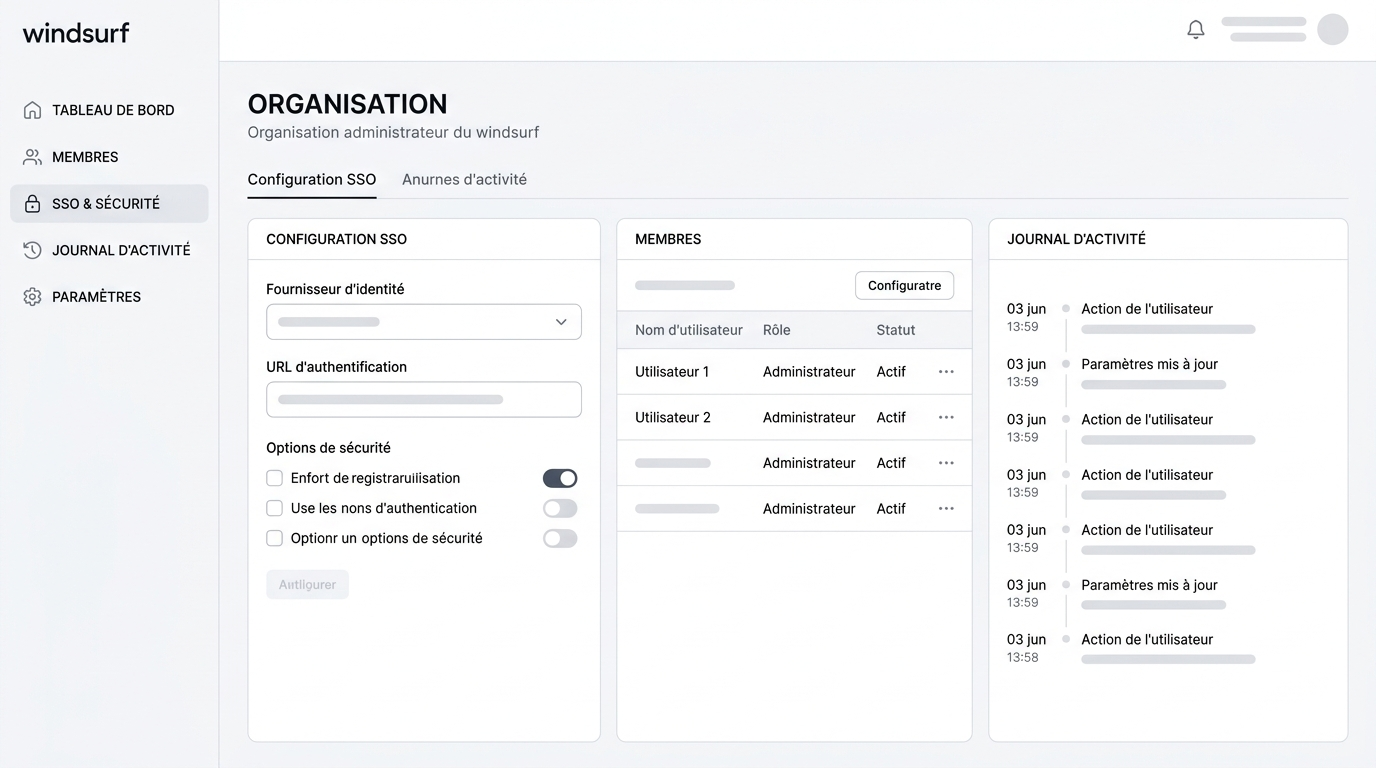The image size is (1376, 768).
Task: Check the Enfort de registraruiisation checkbox
Action: tap(274, 478)
